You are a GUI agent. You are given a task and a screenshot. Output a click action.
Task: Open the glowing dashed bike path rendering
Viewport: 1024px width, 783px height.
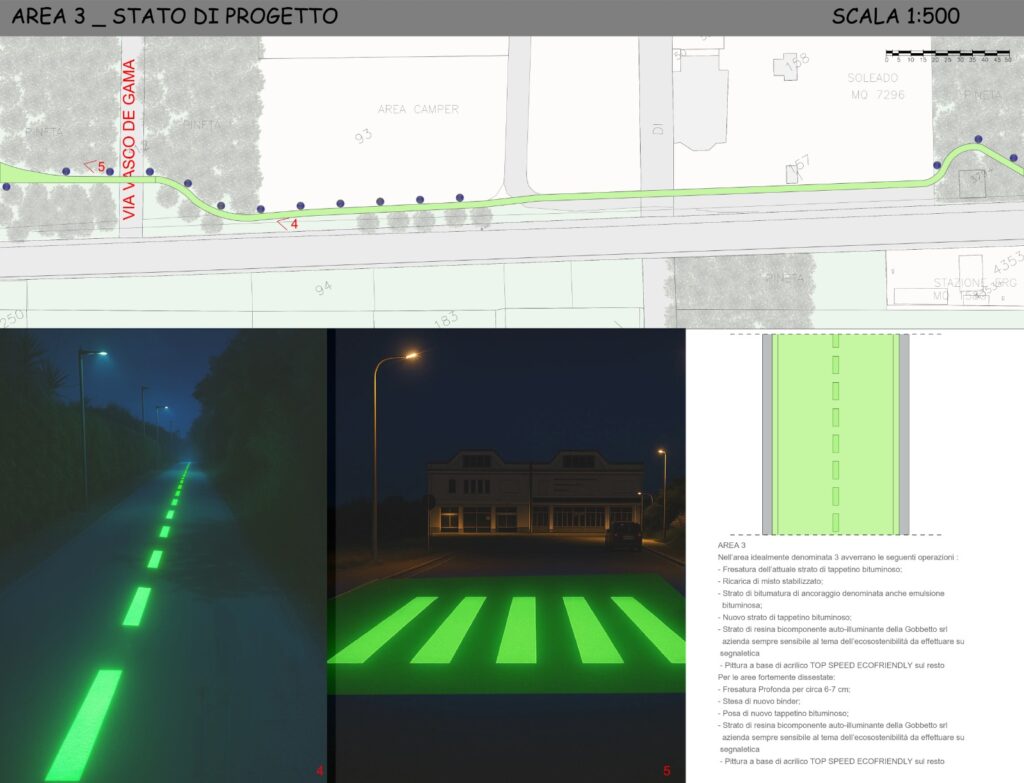(x=163, y=556)
